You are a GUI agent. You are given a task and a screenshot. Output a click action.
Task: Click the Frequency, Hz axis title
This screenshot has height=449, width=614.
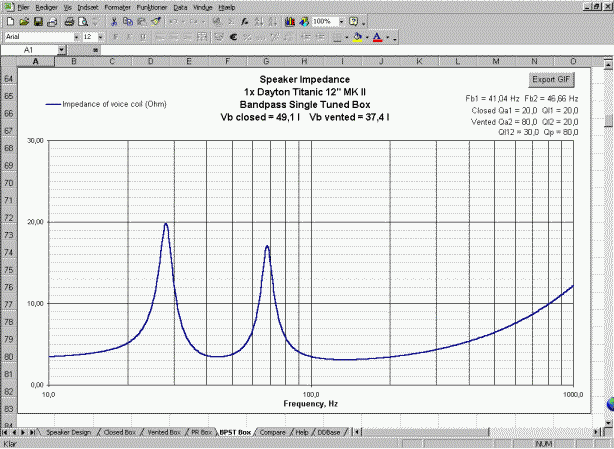311,404
